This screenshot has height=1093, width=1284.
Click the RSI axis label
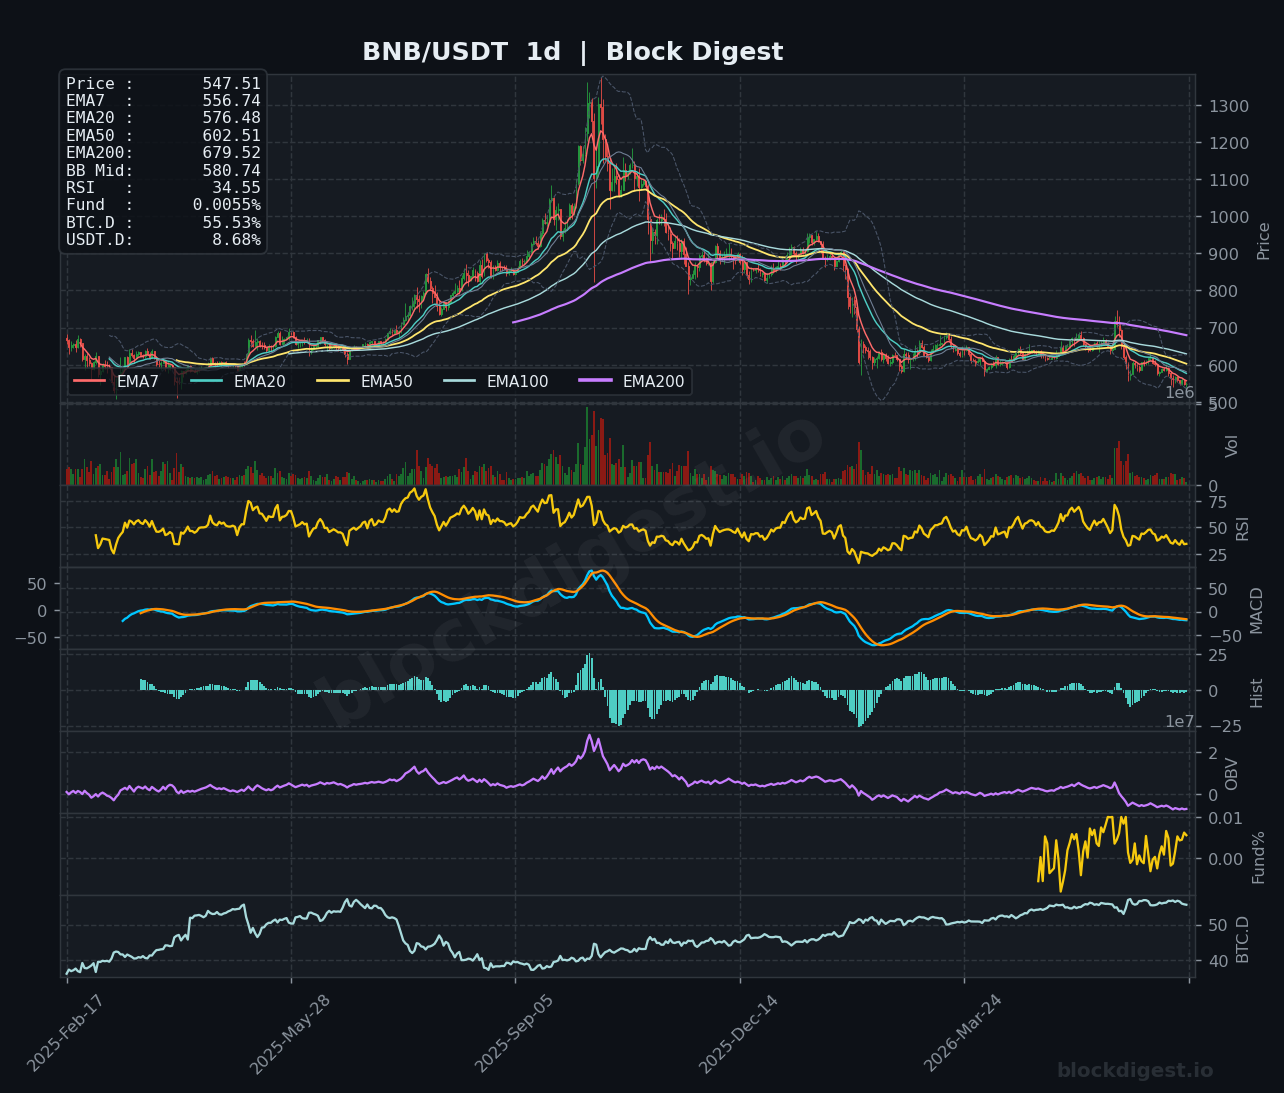1243,528
